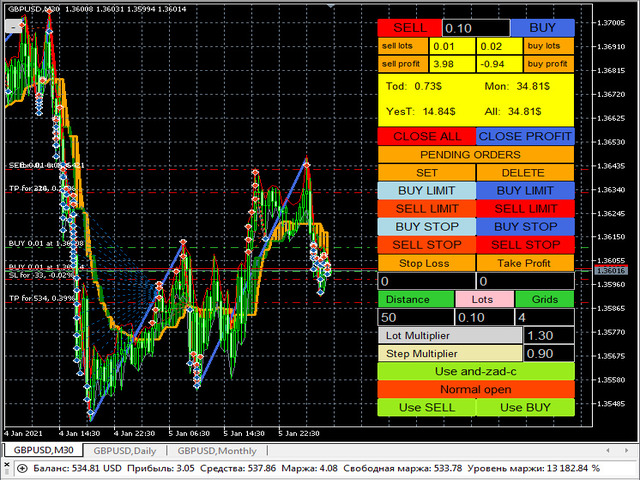The height and width of the screenshot is (480, 640).
Task: Toggle the Normal open mode
Action: point(476,389)
